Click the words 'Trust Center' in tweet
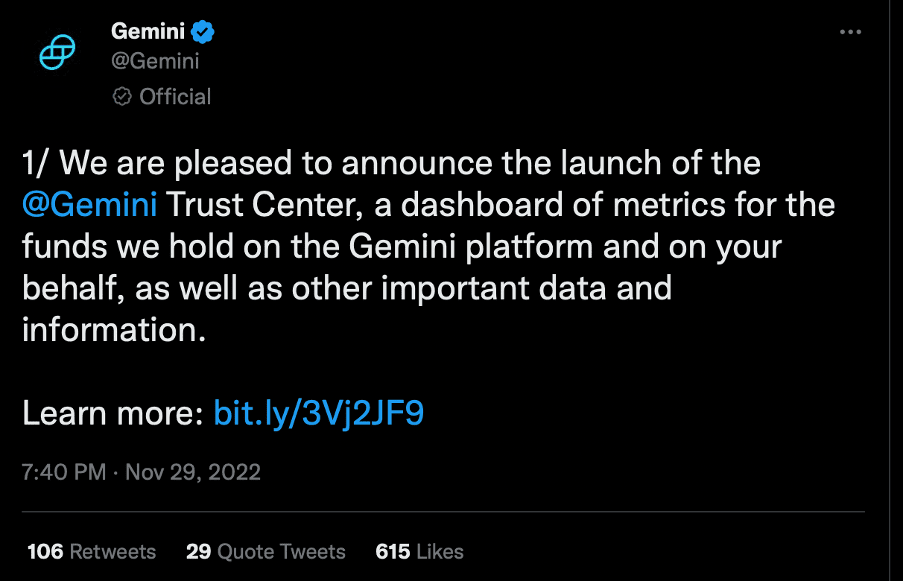 tap(264, 205)
